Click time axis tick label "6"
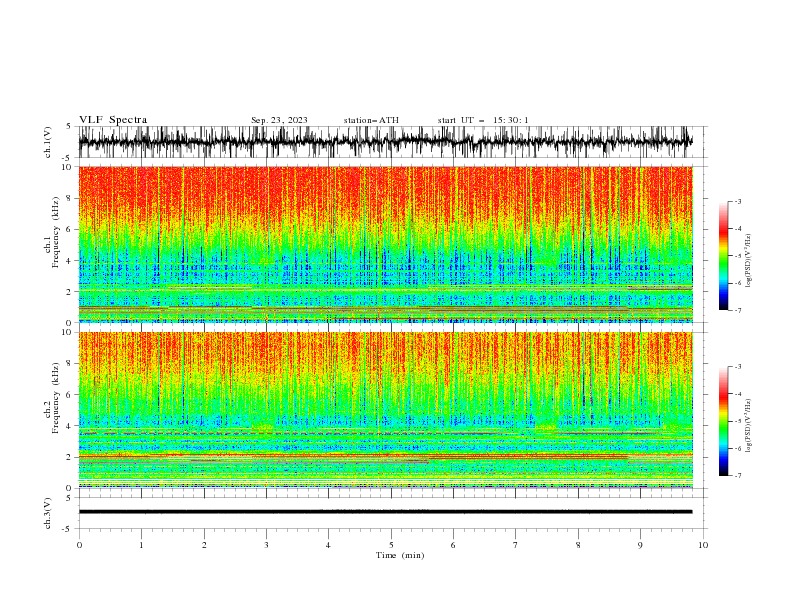The image size is (792, 612). (453, 545)
